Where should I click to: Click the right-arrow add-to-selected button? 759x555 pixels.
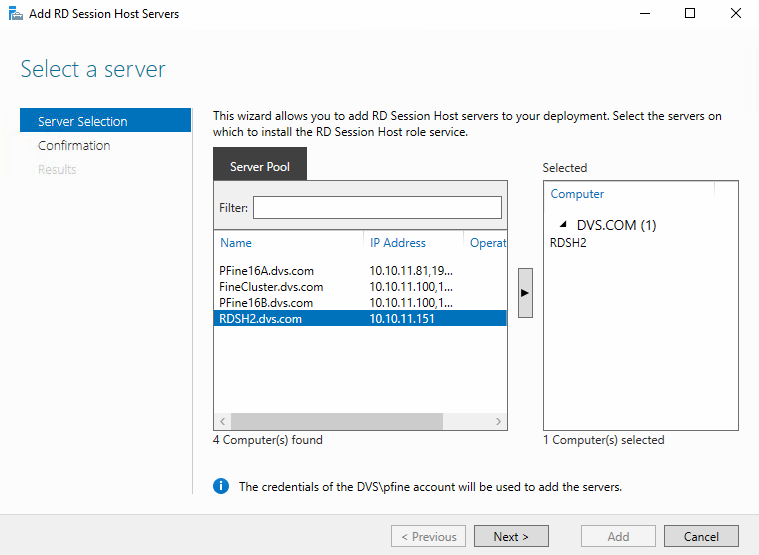(525, 293)
